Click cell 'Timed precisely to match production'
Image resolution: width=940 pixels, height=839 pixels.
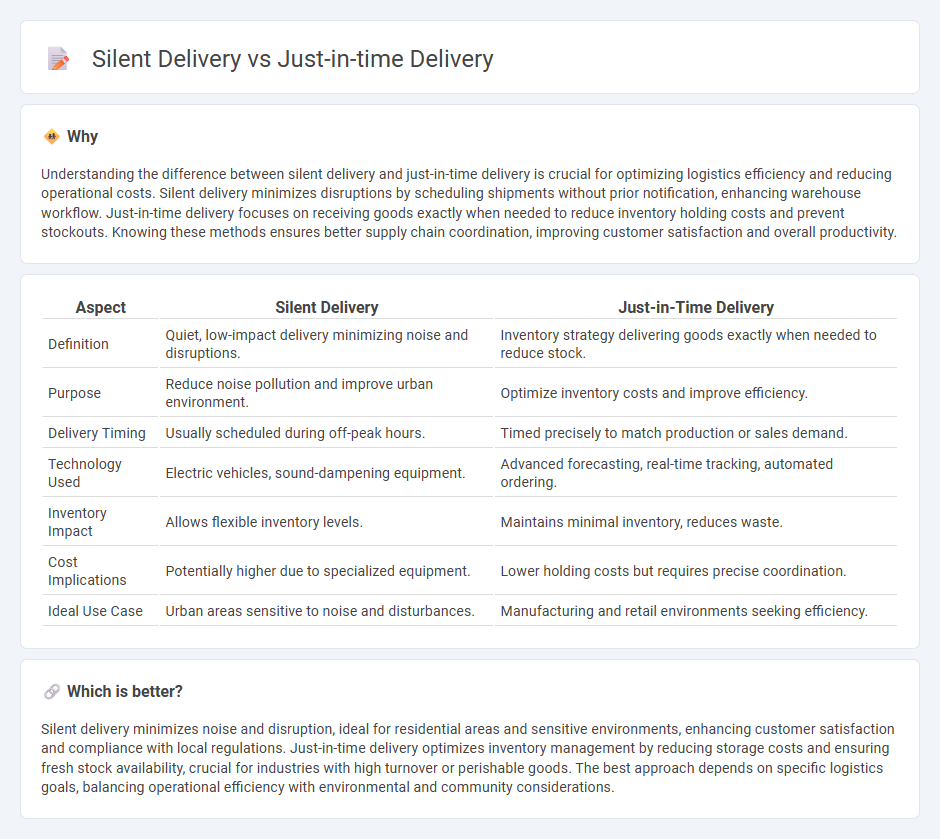coord(696,433)
